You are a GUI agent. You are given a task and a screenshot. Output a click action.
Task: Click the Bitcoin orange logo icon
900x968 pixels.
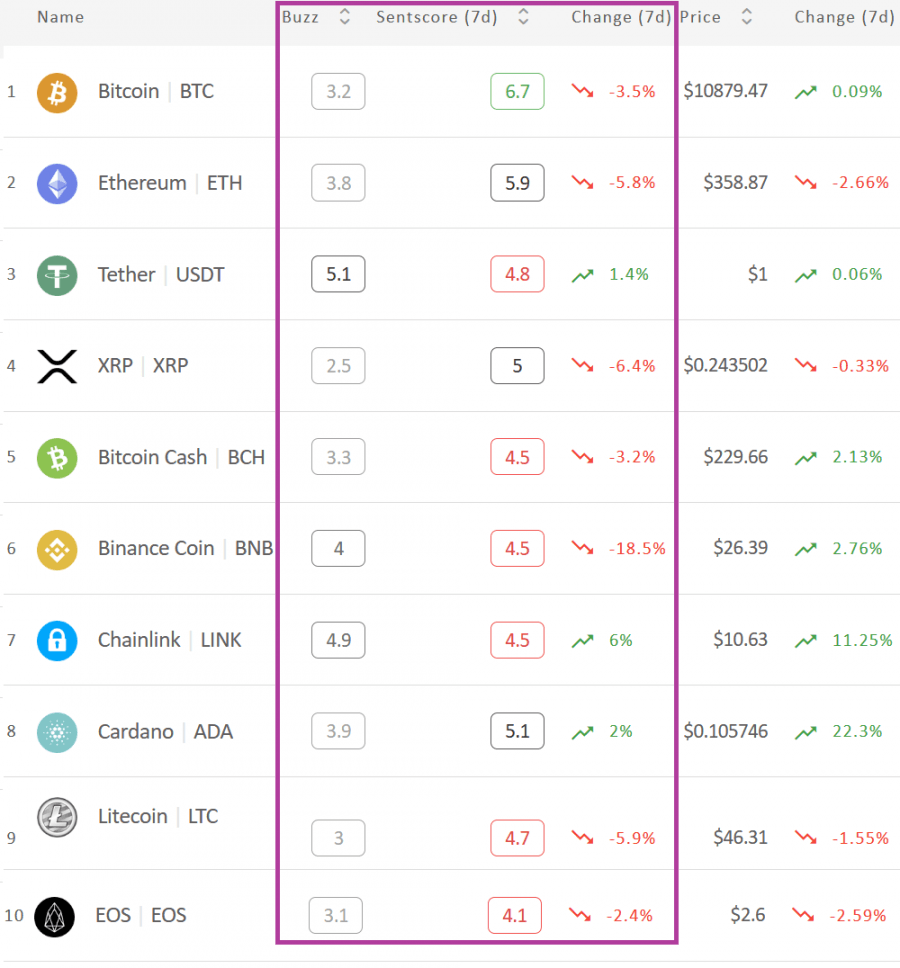click(57, 93)
